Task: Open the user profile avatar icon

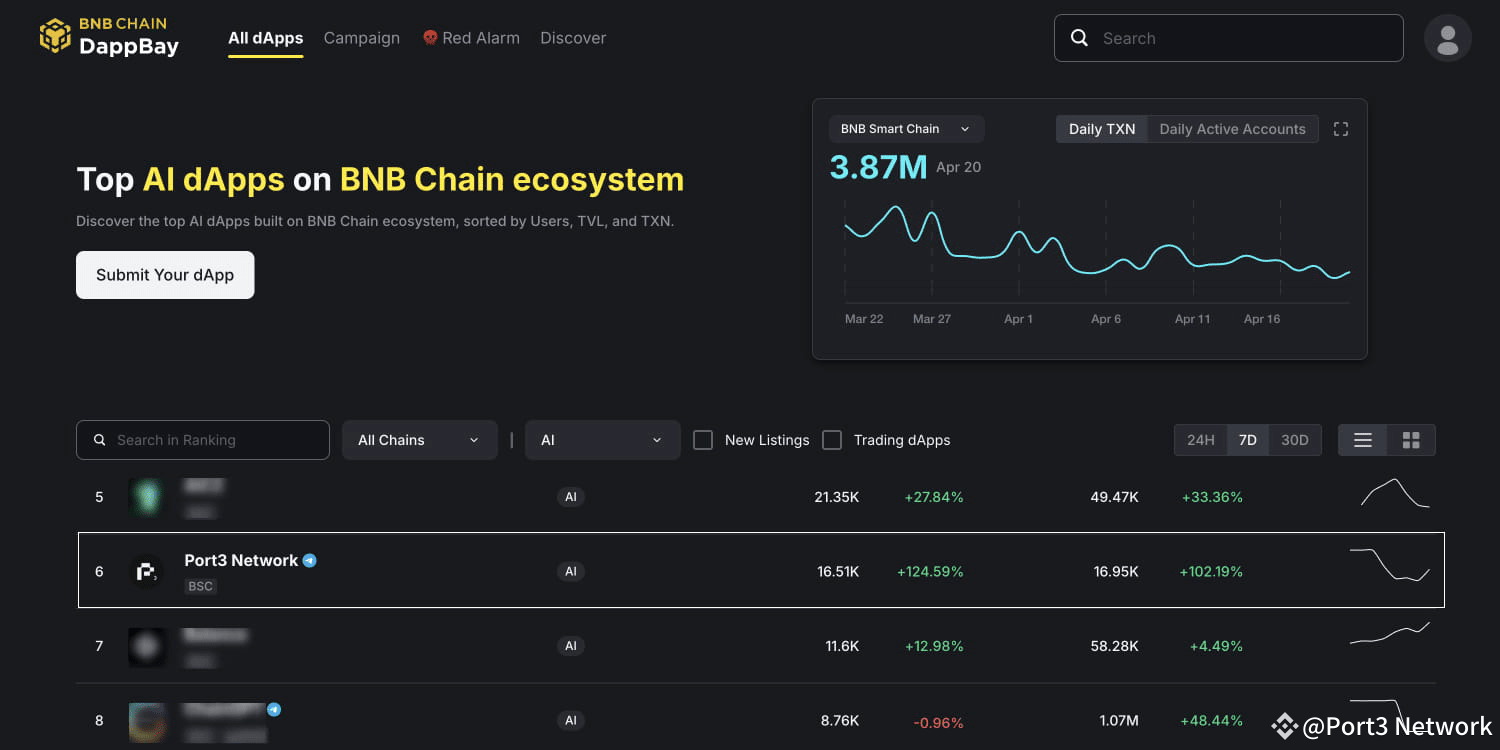Action: tap(1447, 37)
